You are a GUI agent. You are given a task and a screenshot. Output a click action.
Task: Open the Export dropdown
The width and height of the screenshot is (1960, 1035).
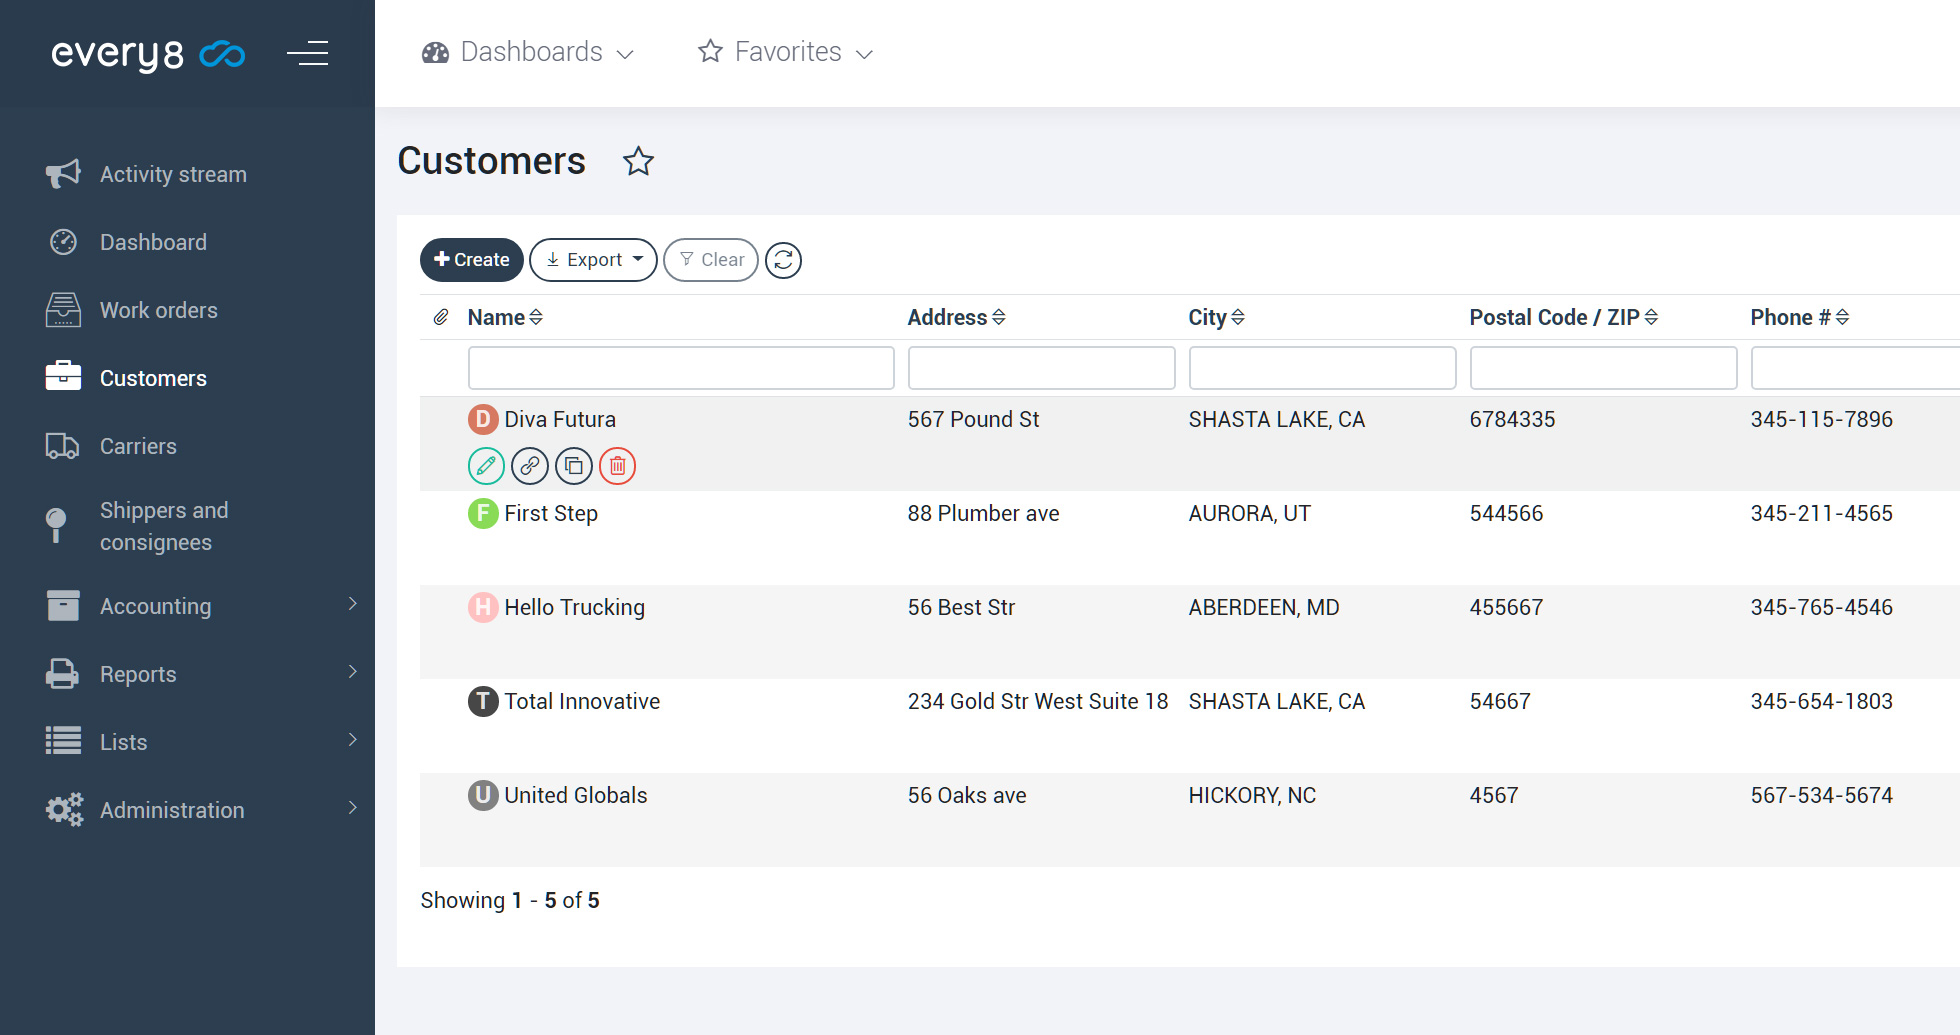[x=593, y=260]
